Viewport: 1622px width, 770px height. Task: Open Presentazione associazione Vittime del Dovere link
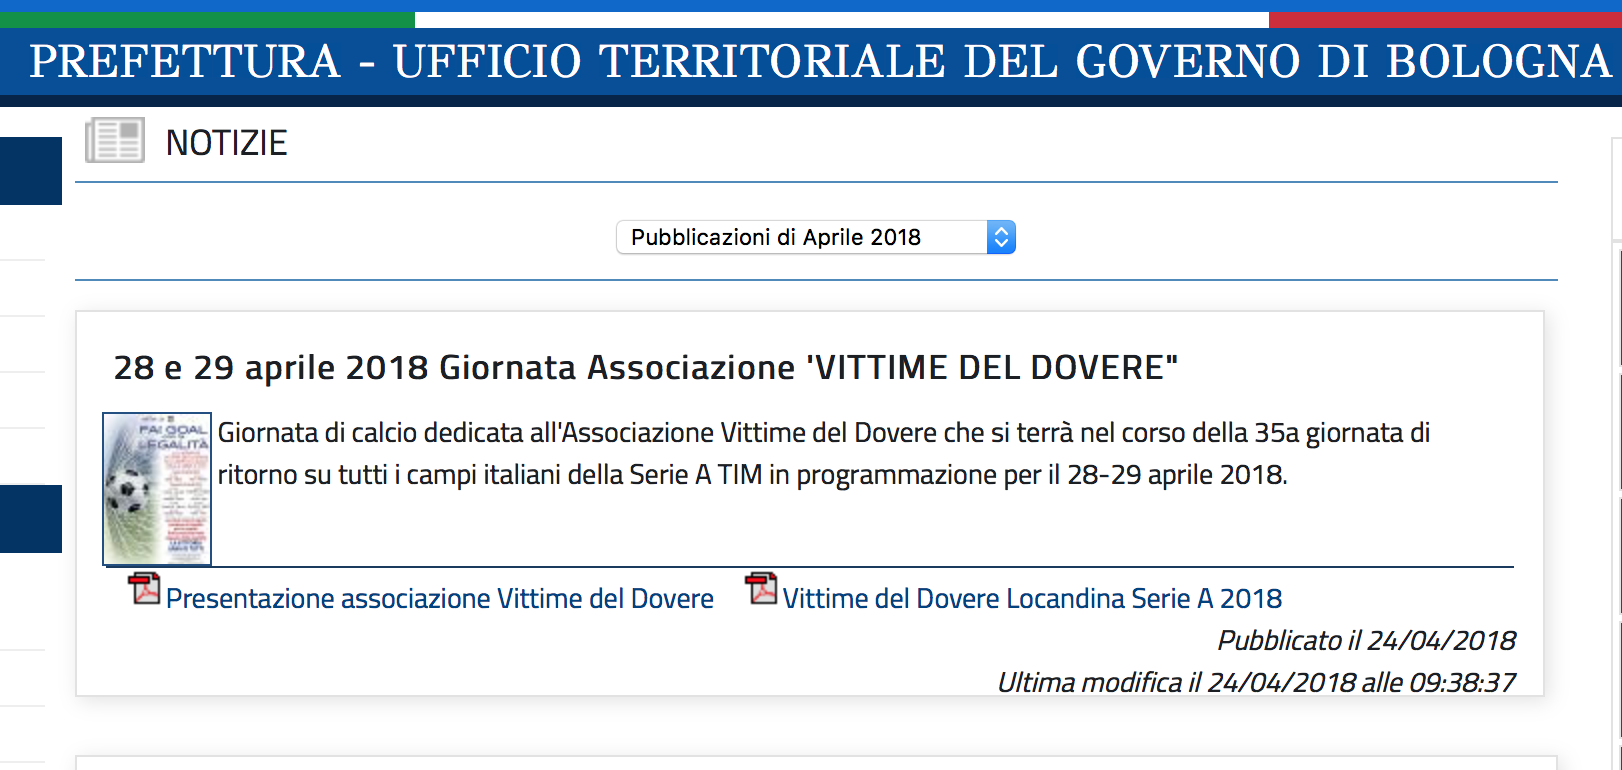[x=439, y=598]
